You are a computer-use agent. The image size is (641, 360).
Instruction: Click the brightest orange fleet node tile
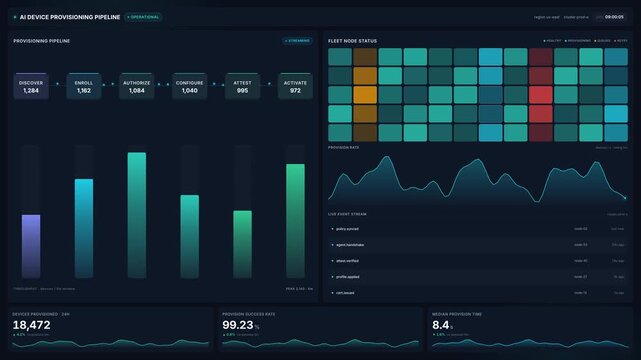coord(365,95)
